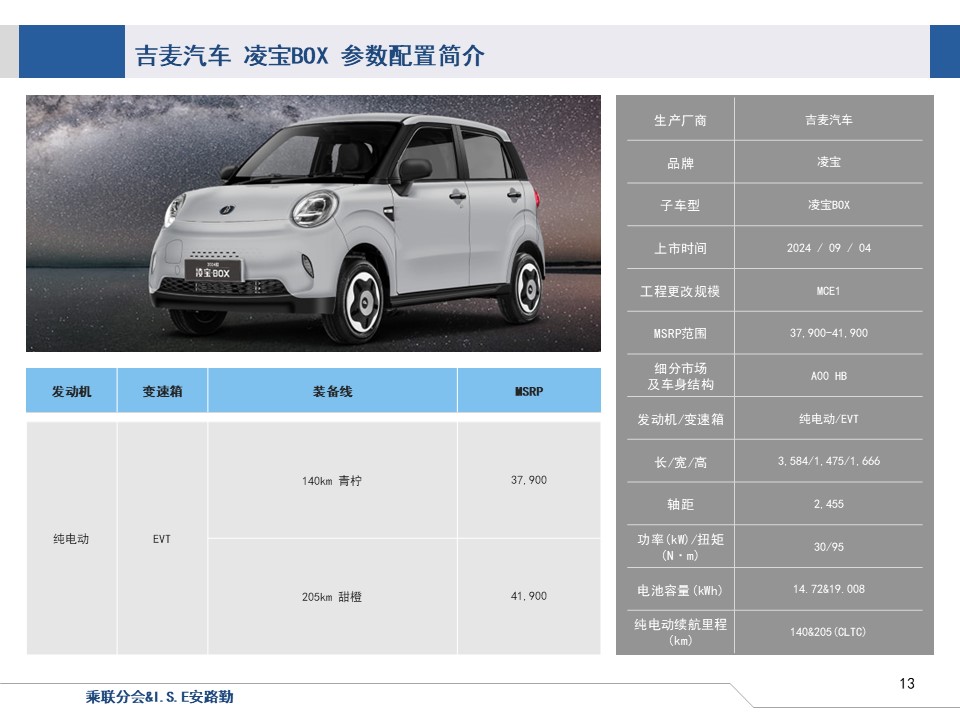Click the 电池容量(kWh) label
The width and height of the screenshot is (960, 720).
pyautogui.click(x=680, y=590)
